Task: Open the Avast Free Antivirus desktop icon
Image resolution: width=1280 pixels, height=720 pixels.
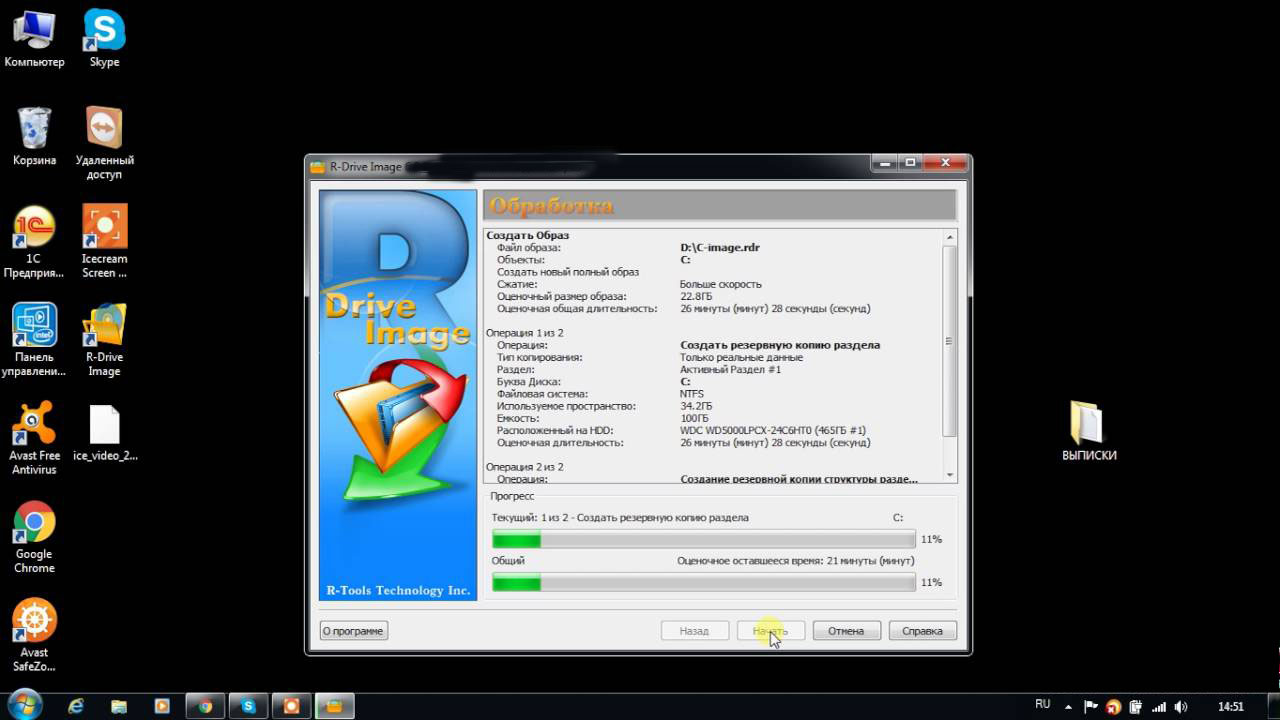Action: [x=34, y=438]
